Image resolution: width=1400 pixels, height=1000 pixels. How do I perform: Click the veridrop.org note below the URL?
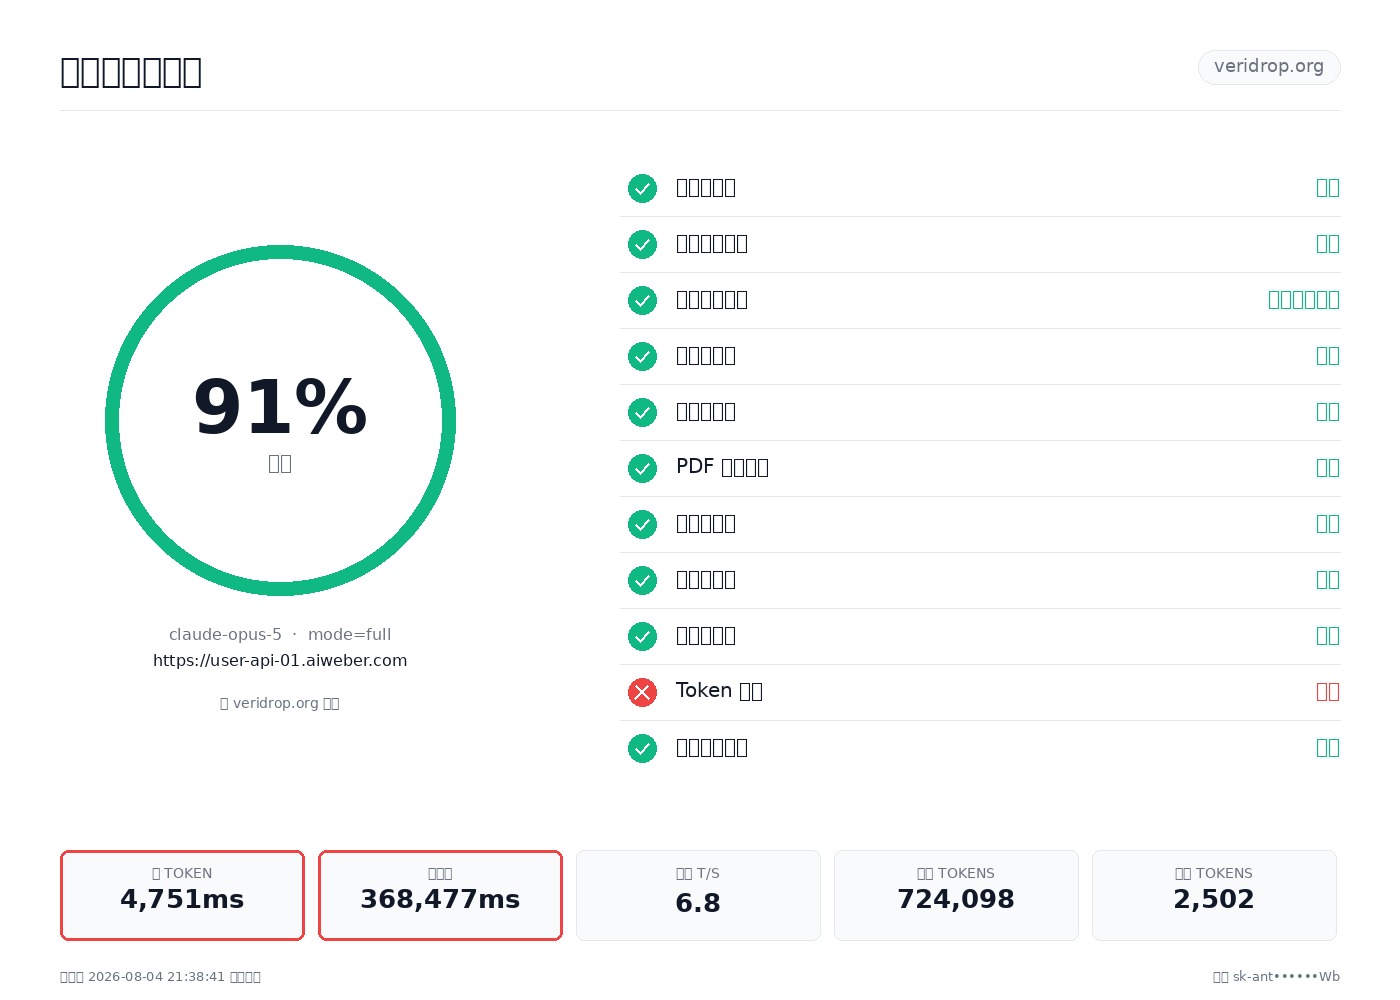pos(280,703)
